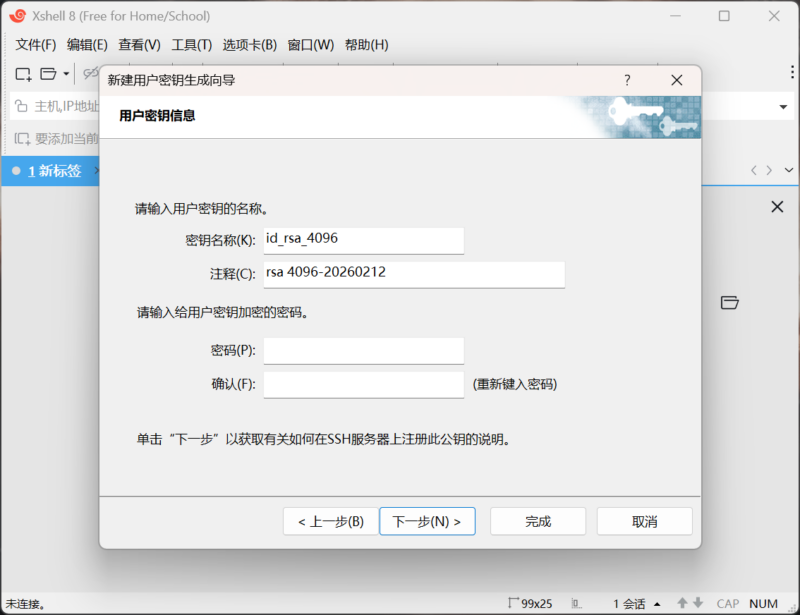Click the close X on the right panel

[777, 207]
